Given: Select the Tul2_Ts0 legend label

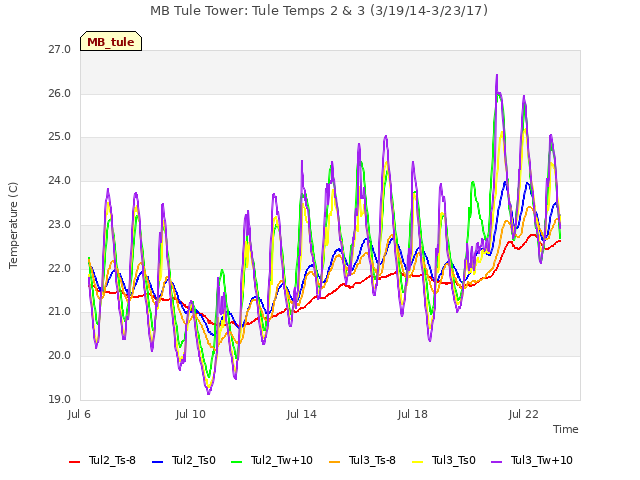Looking at the screenshot, I should (x=193, y=460).
